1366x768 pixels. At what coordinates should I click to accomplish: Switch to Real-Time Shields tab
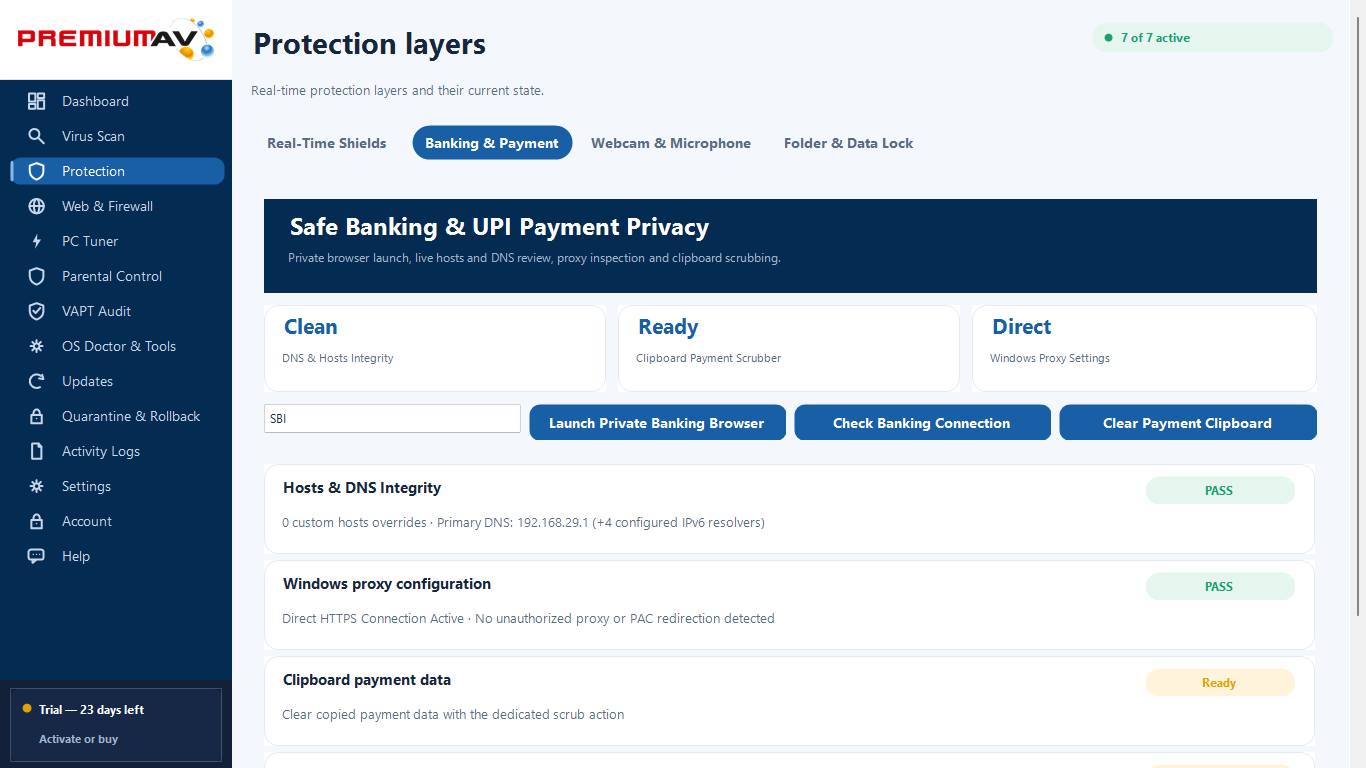coord(327,143)
